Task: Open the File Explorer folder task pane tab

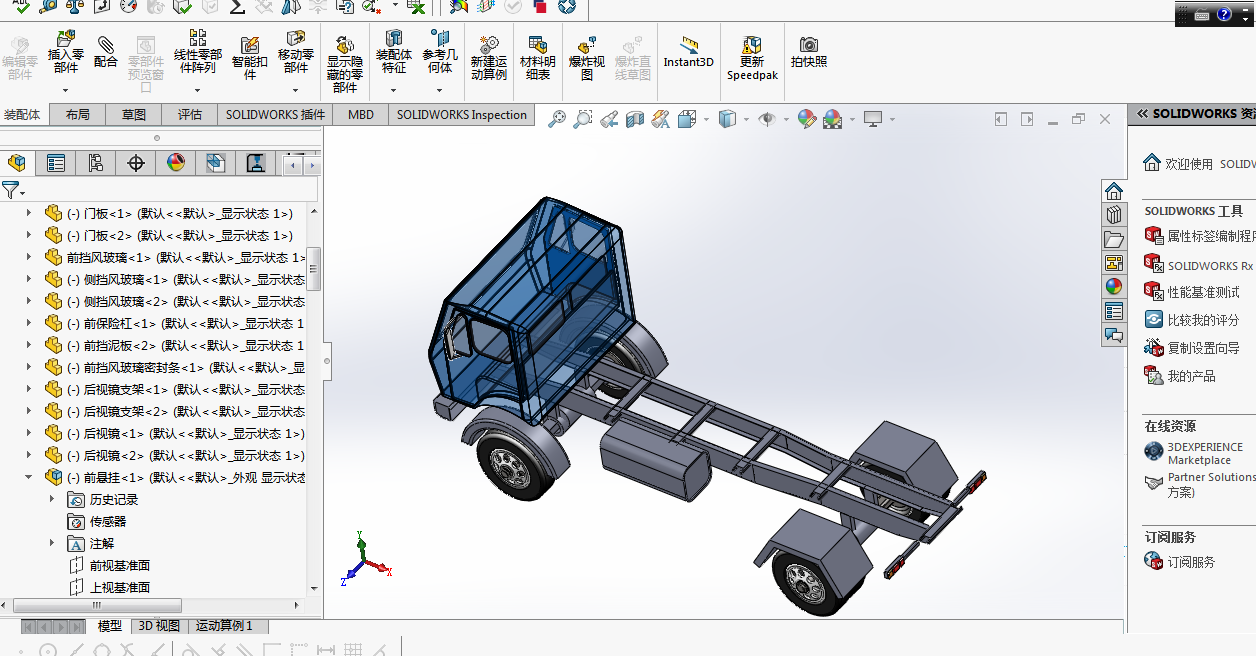Action: click(x=1114, y=239)
